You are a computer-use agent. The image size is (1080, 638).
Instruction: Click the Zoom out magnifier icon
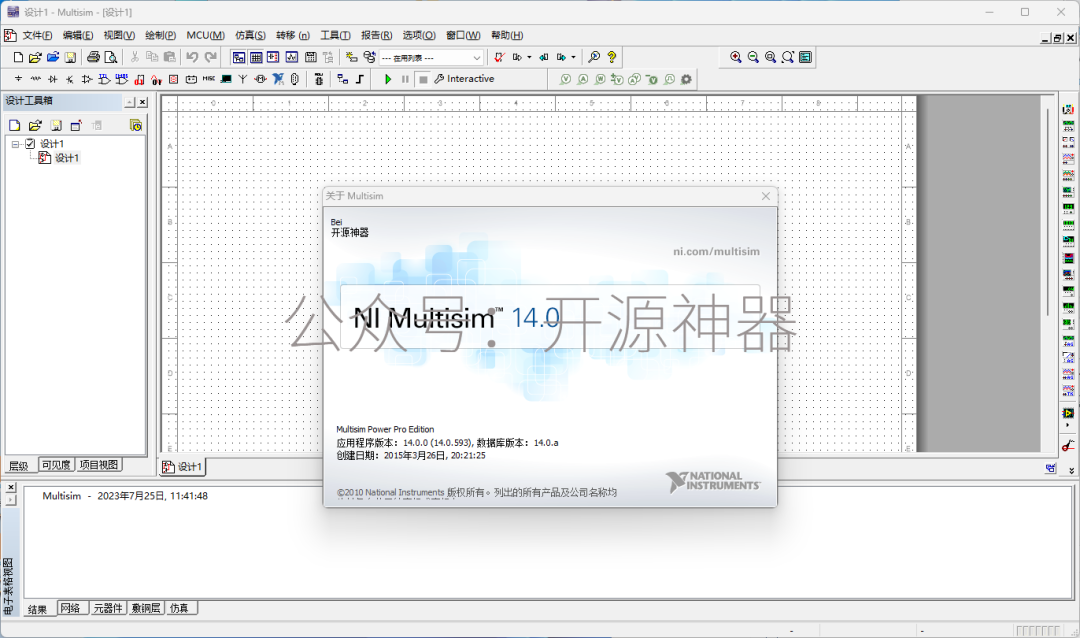[x=753, y=57]
